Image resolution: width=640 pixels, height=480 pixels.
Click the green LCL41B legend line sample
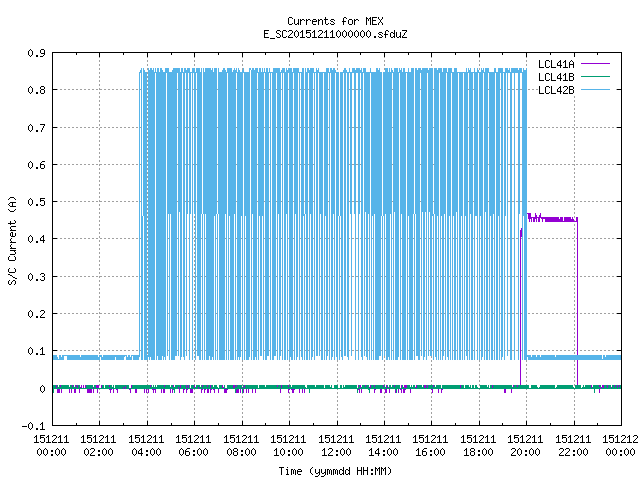point(595,77)
